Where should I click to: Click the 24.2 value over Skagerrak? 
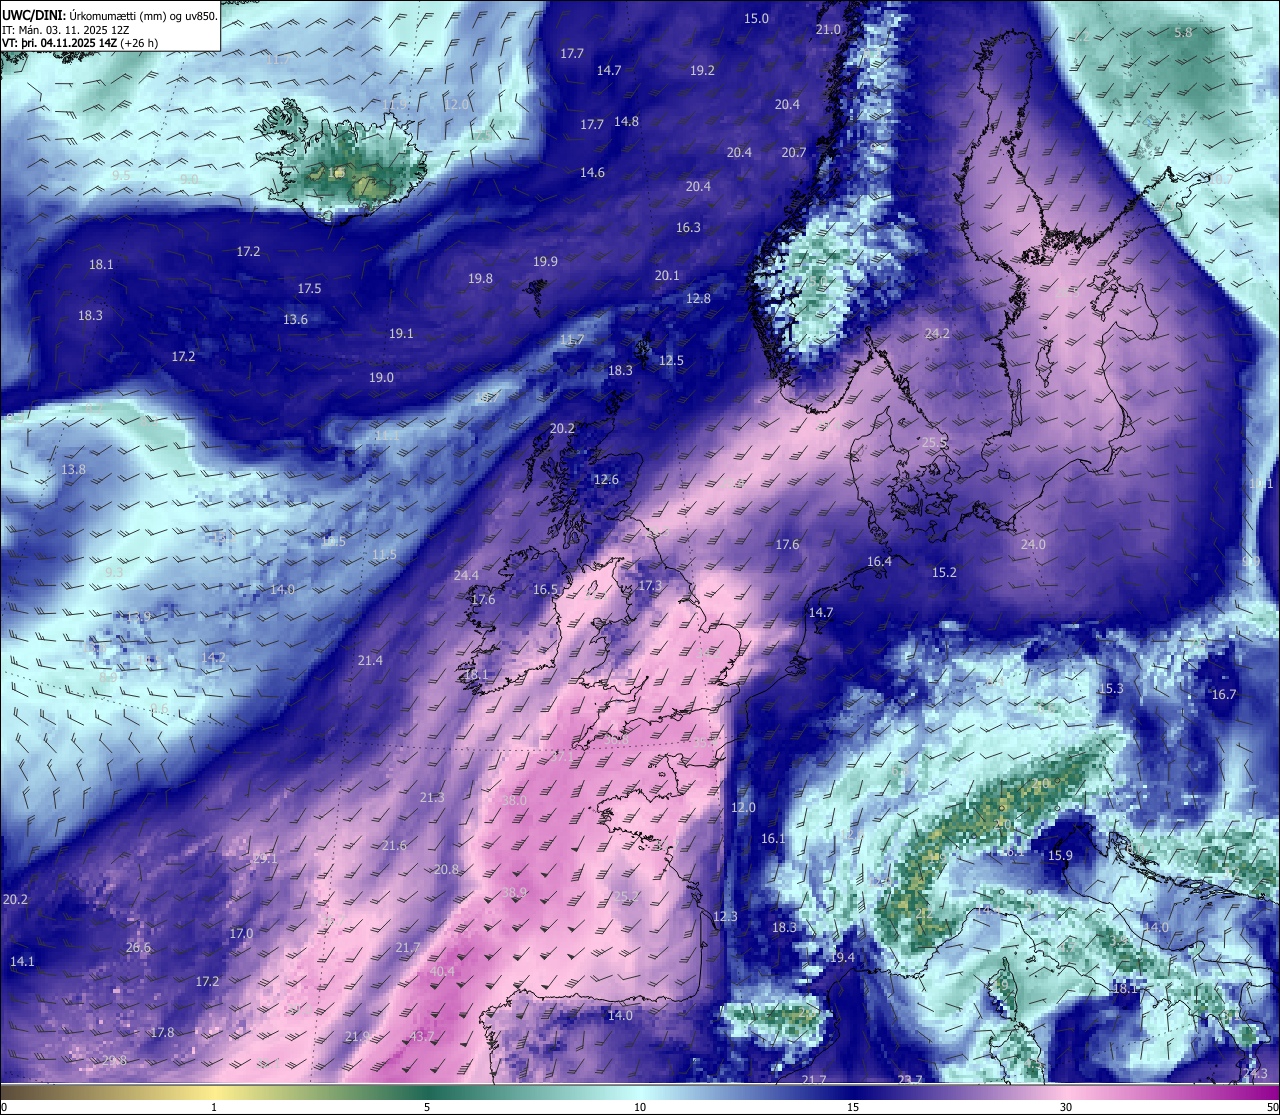tap(937, 334)
